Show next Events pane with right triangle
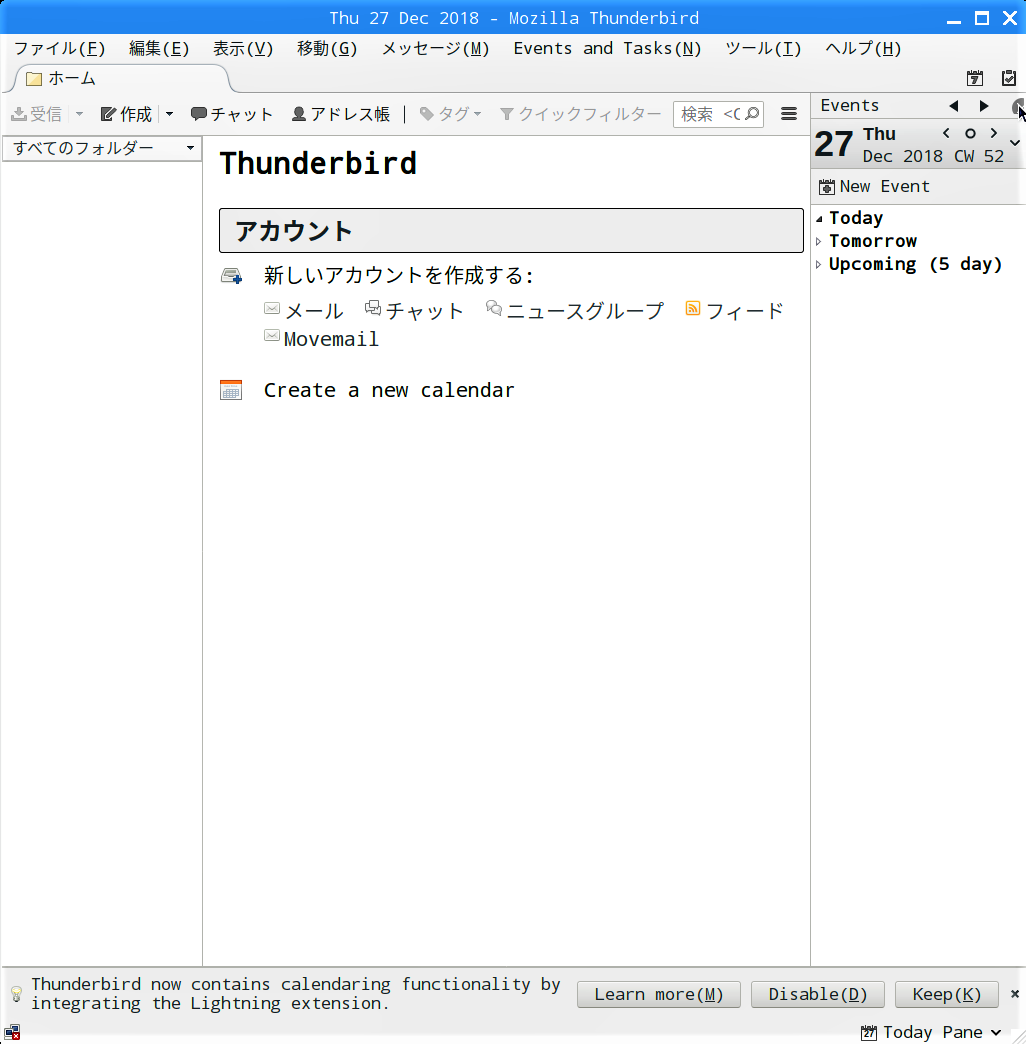The width and height of the screenshot is (1026, 1044). (984, 106)
